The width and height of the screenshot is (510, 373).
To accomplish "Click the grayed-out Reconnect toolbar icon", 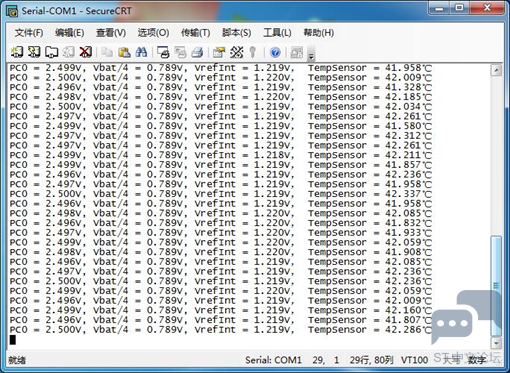I will [x=69, y=52].
